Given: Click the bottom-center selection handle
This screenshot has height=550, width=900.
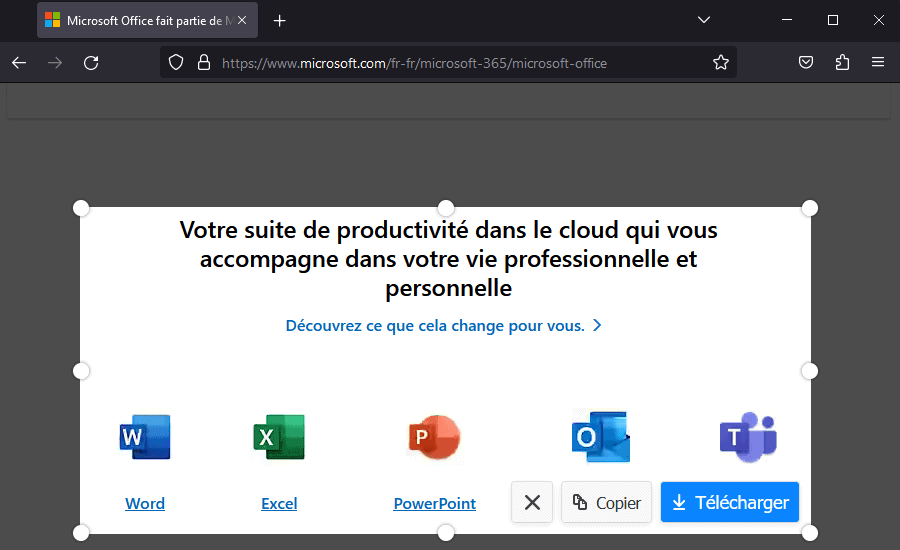Looking at the screenshot, I should point(445,533).
